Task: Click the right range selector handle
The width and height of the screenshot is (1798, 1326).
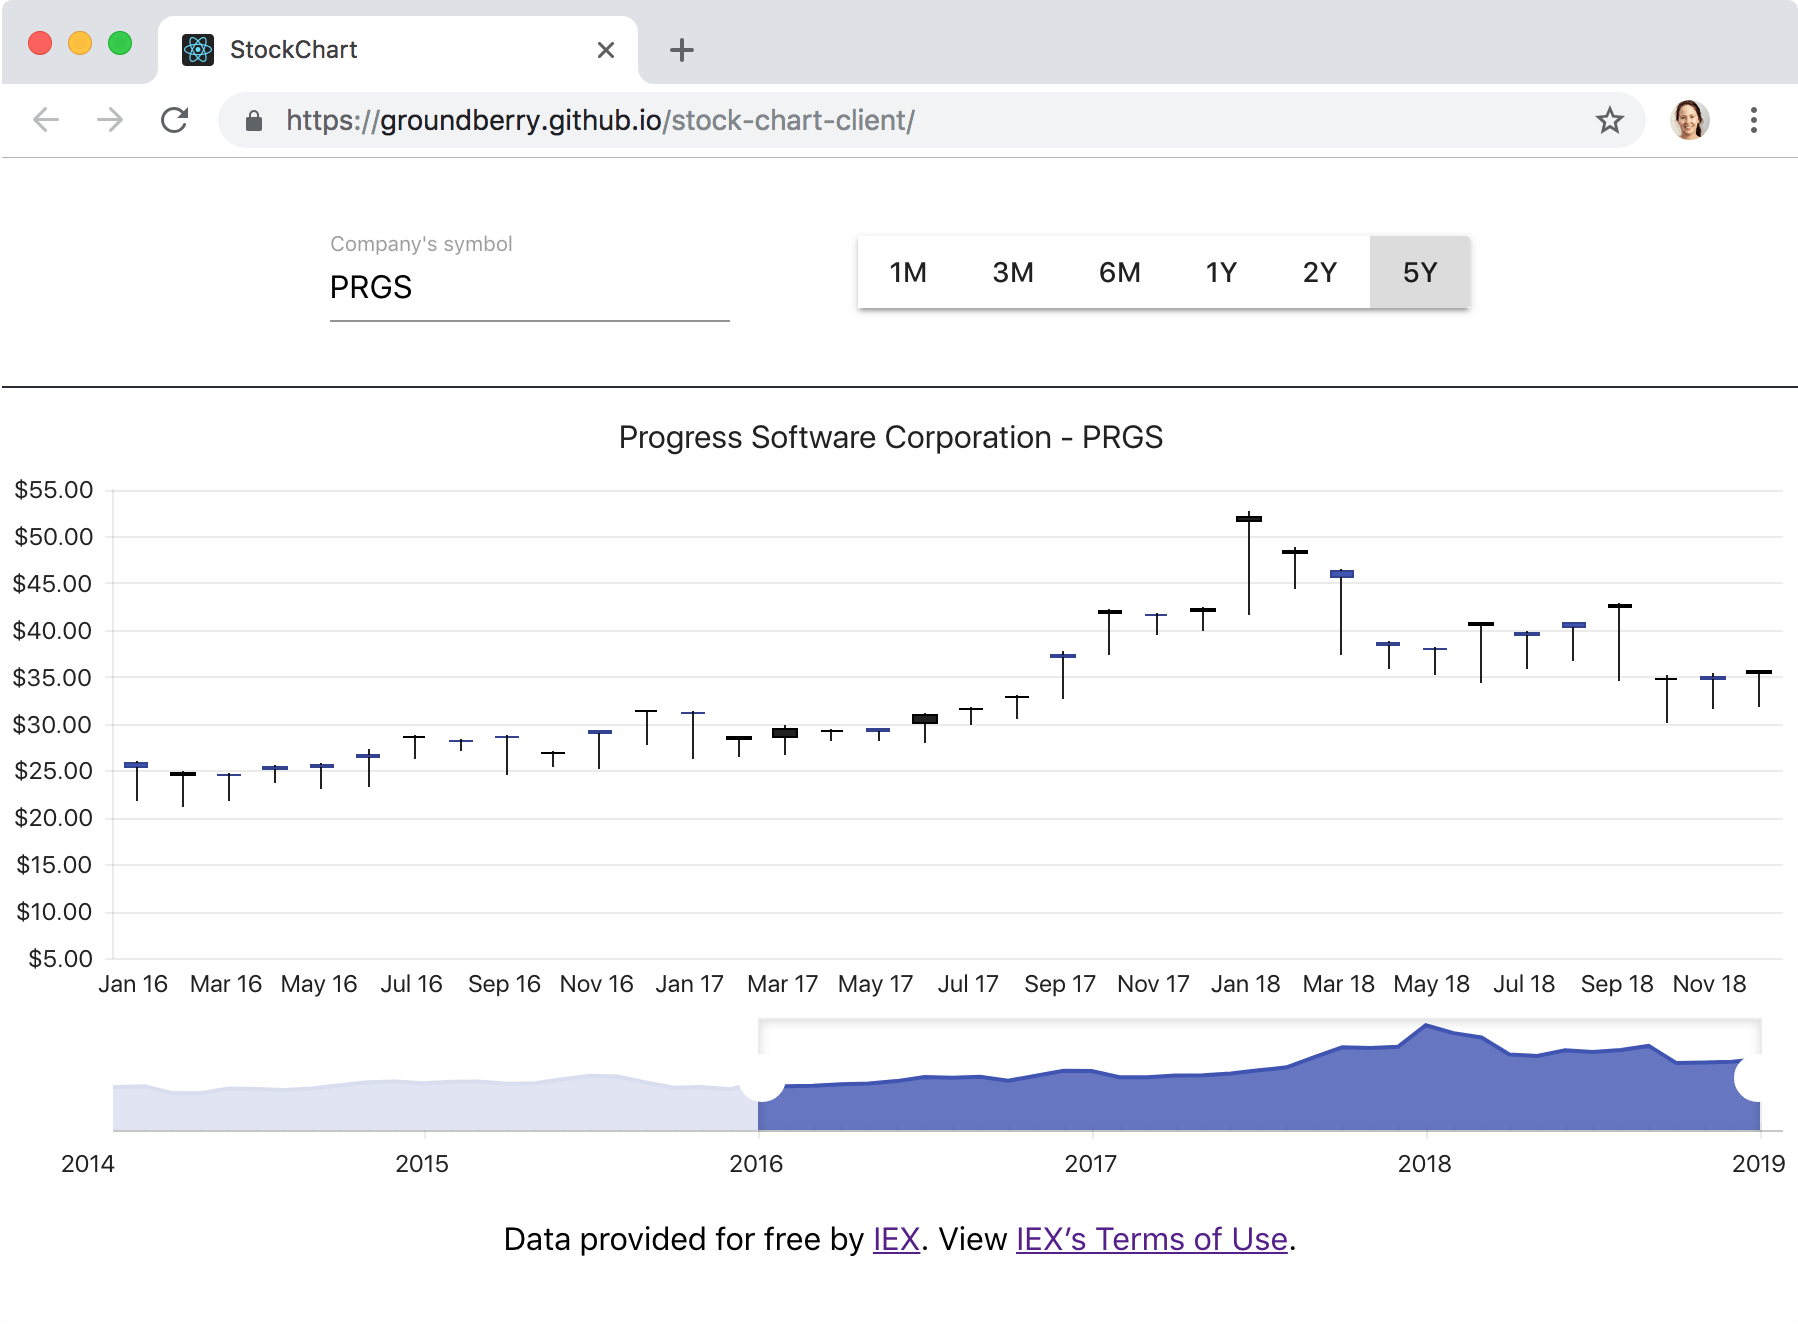Action: [x=1757, y=1078]
